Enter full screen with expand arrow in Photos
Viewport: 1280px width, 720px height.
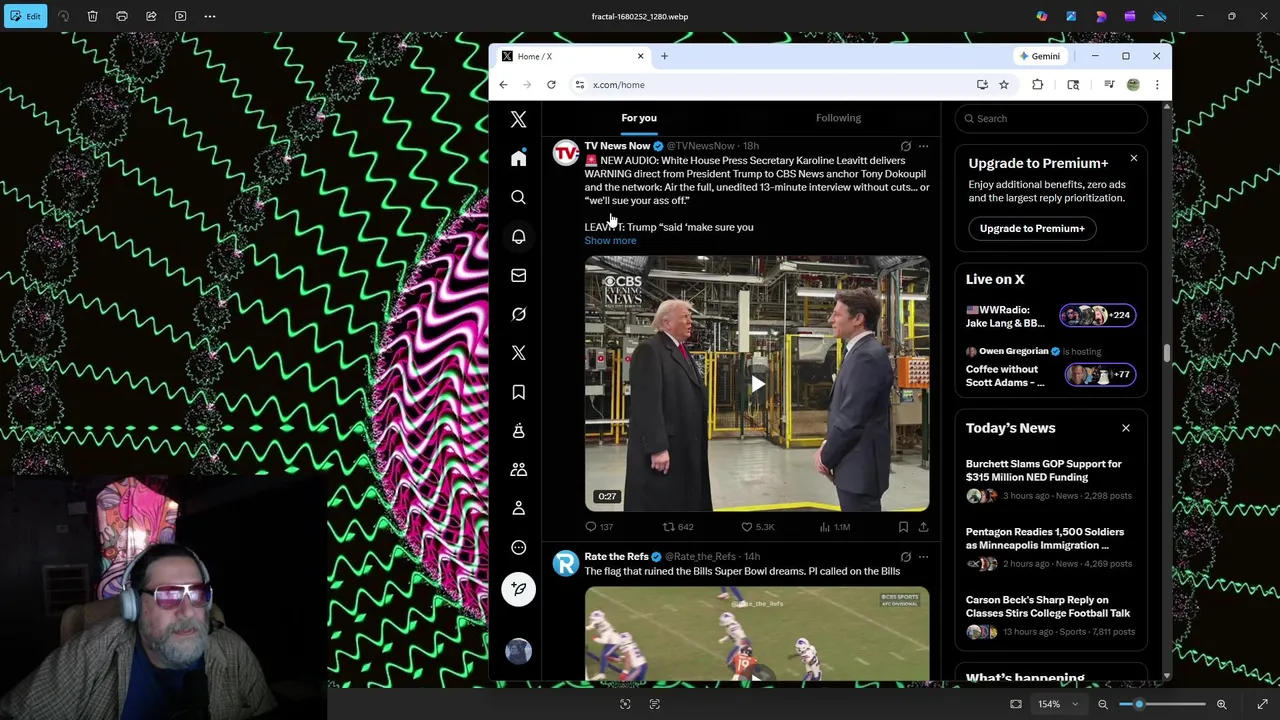point(1262,704)
